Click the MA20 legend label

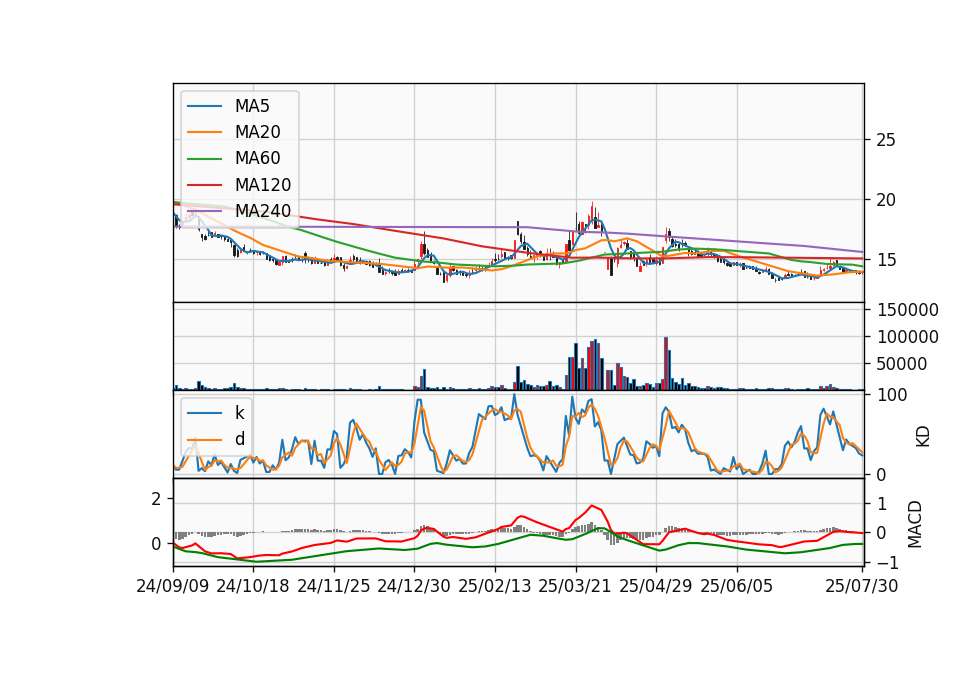coord(257,132)
